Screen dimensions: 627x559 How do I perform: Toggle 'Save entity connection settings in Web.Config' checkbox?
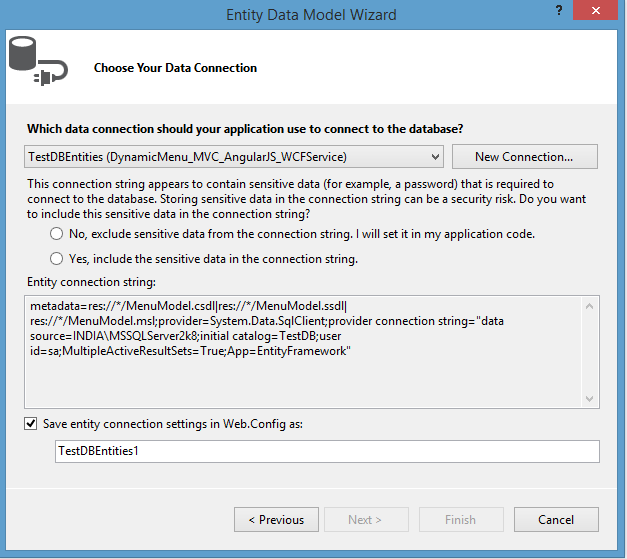point(31,424)
